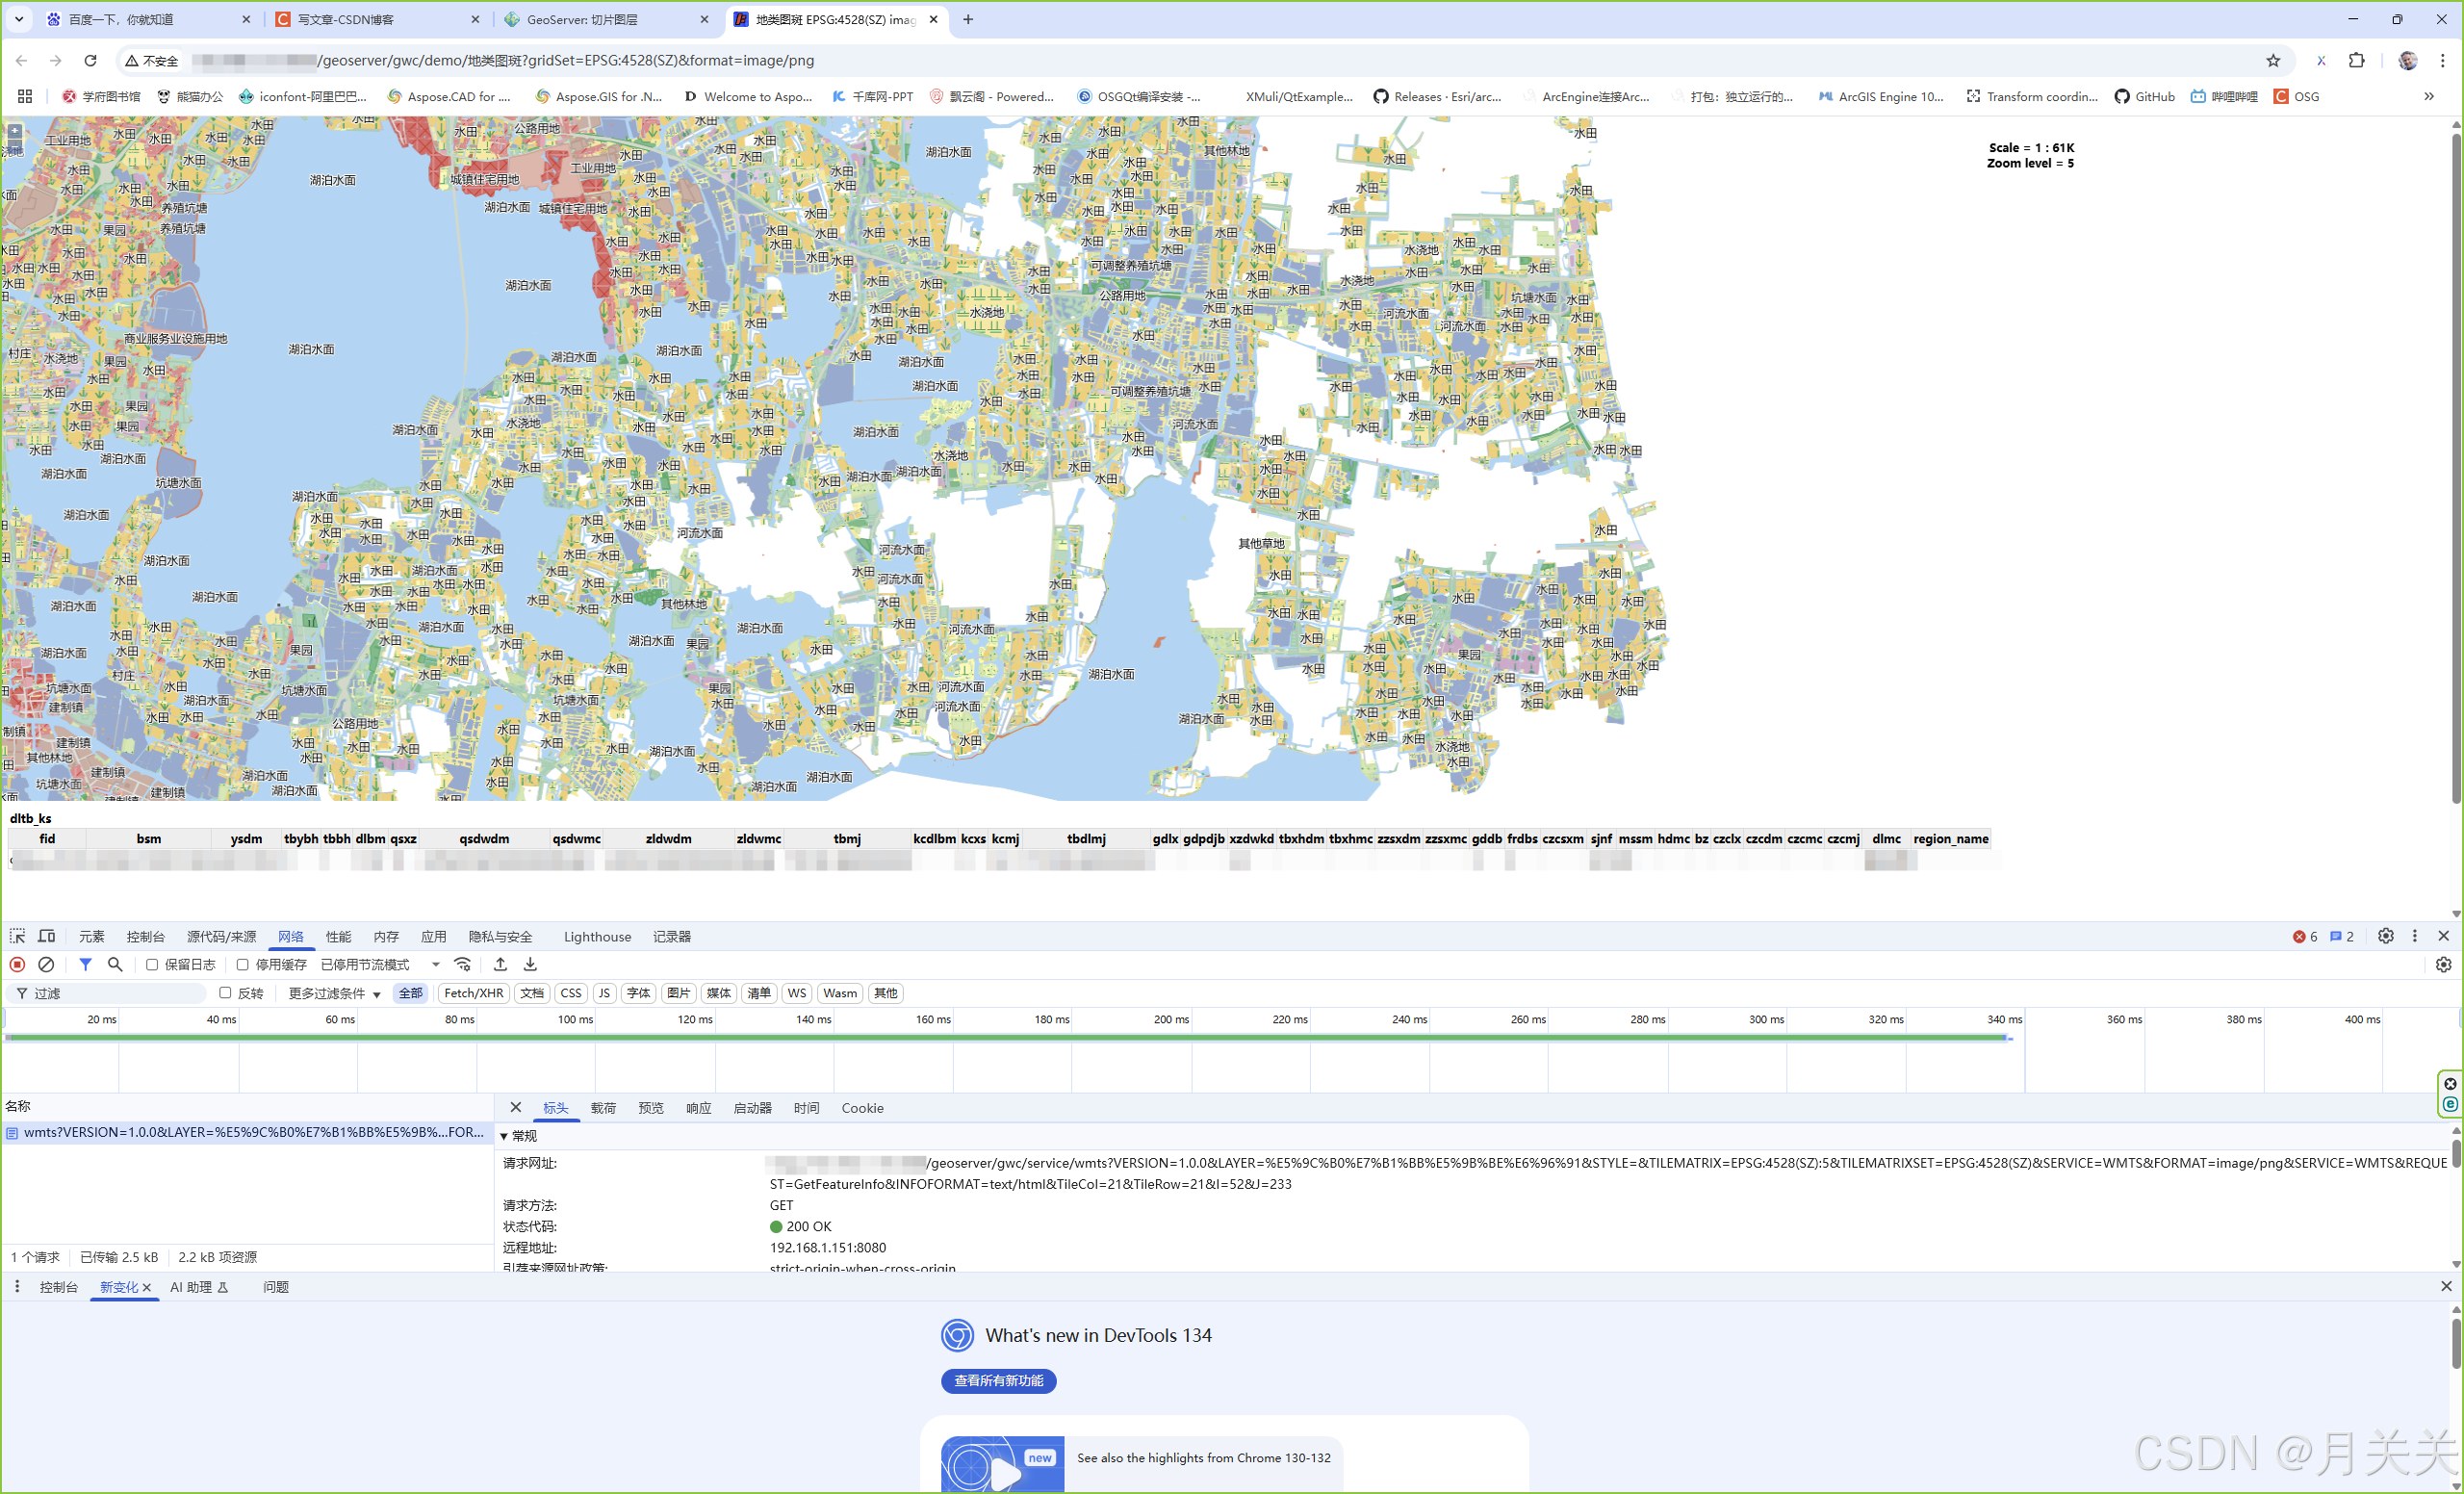The width and height of the screenshot is (2464, 1494).
Task: Click the 查看所有新功能 button
Action: 997,1381
